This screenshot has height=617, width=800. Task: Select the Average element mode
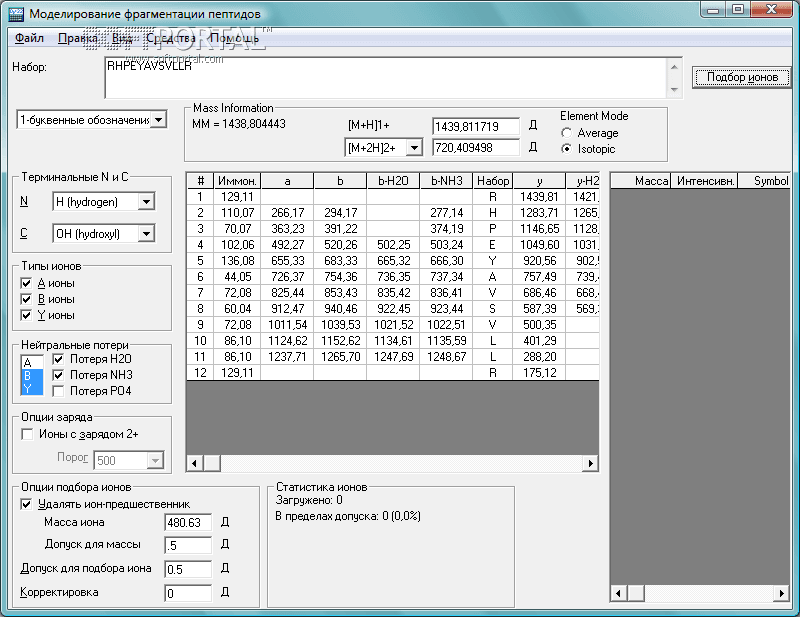[568, 133]
